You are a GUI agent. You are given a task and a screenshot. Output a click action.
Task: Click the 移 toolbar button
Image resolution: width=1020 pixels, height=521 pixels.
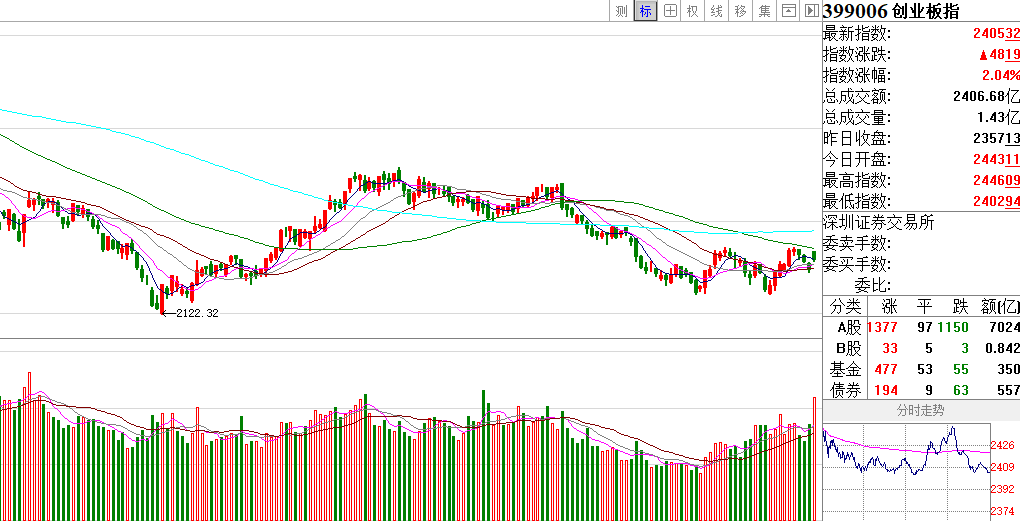click(741, 11)
